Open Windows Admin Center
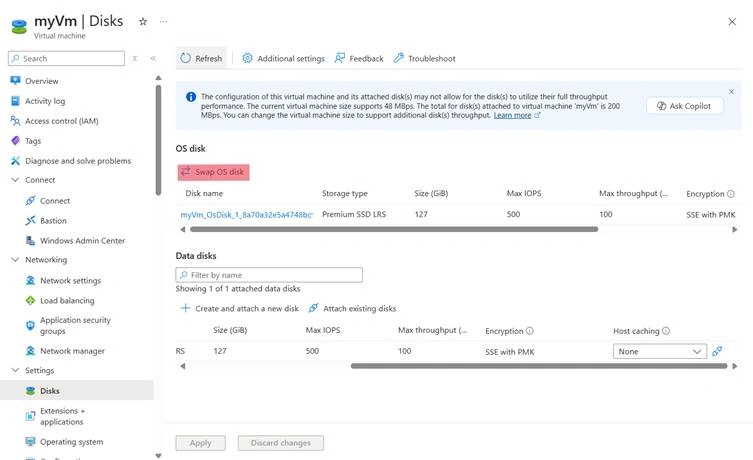753x460 pixels. pos(82,241)
